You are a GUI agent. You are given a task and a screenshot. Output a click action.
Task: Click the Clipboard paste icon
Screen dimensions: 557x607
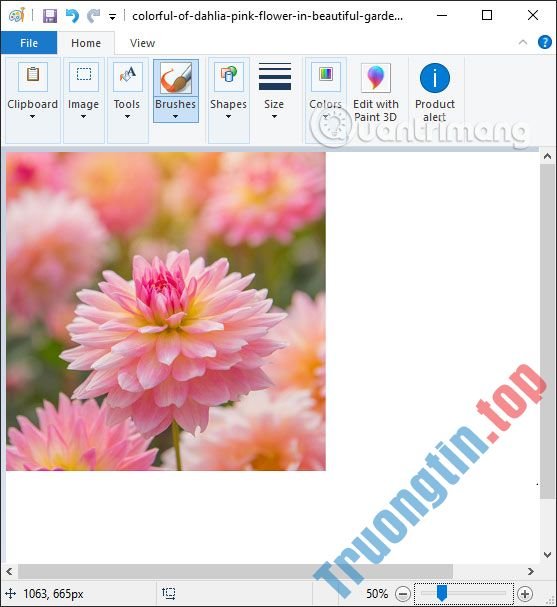(x=33, y=76)
